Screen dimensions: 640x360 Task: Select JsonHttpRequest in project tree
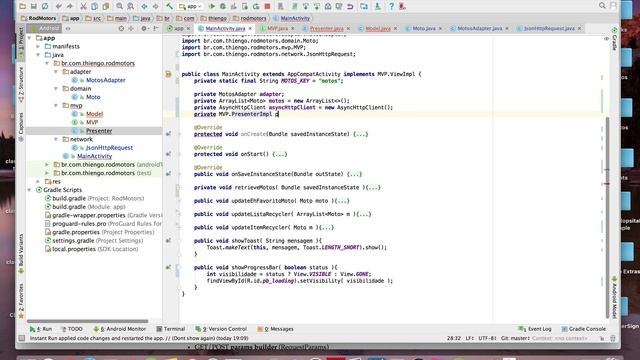tap(109, 148)
